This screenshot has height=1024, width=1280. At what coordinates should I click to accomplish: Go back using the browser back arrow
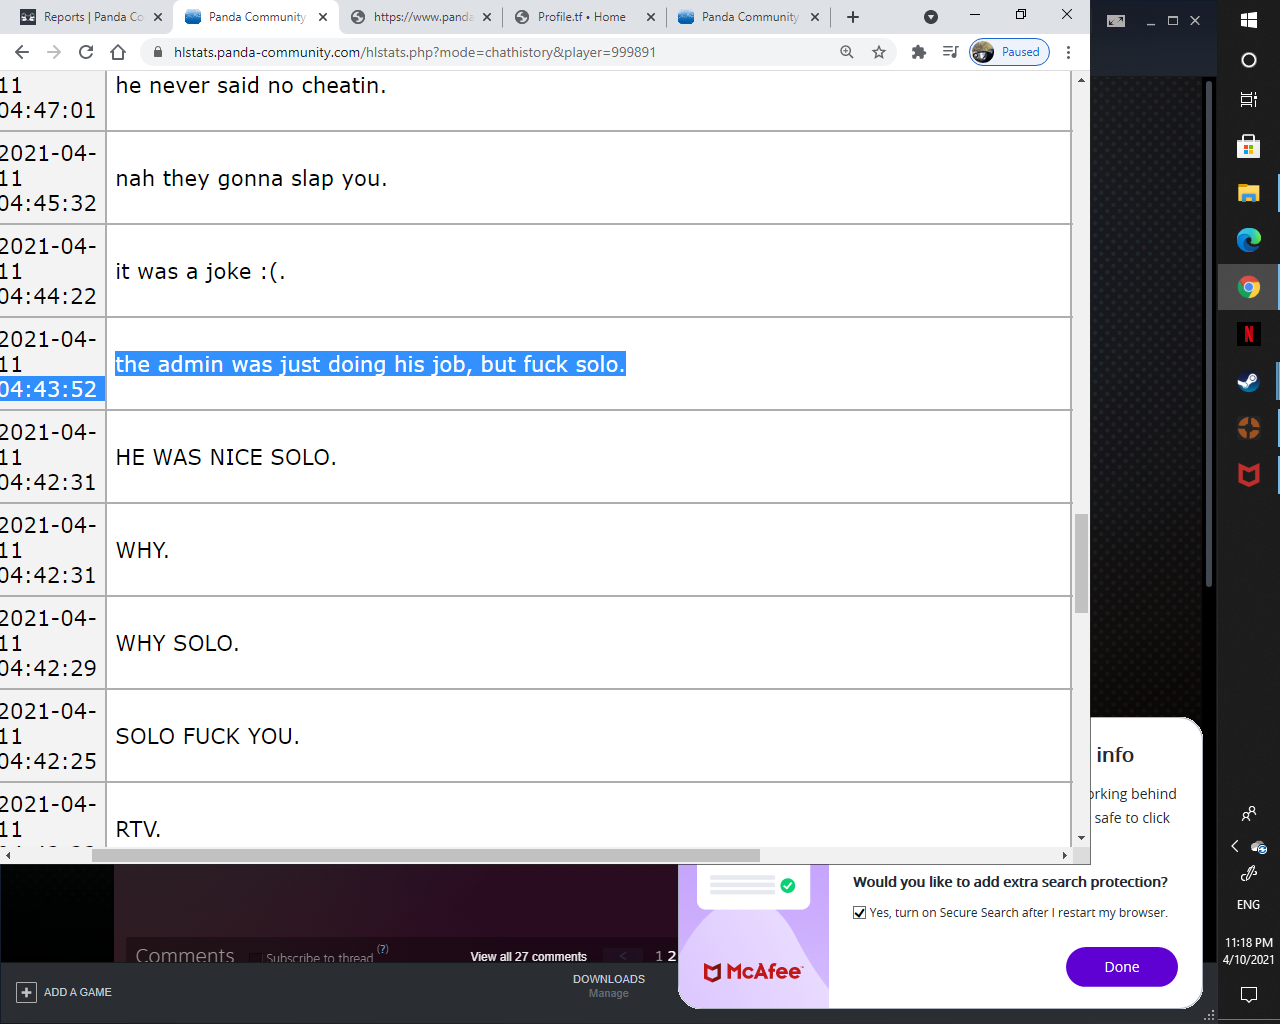pos(22,52)
